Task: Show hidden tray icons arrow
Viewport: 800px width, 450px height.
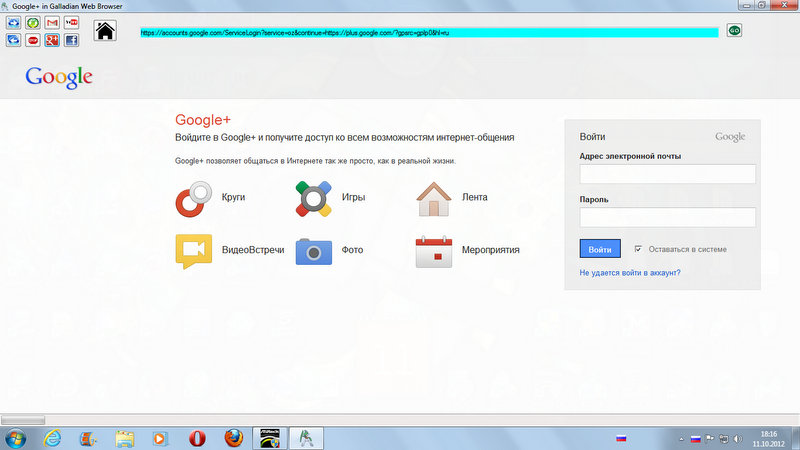Action: coord(681,439)
